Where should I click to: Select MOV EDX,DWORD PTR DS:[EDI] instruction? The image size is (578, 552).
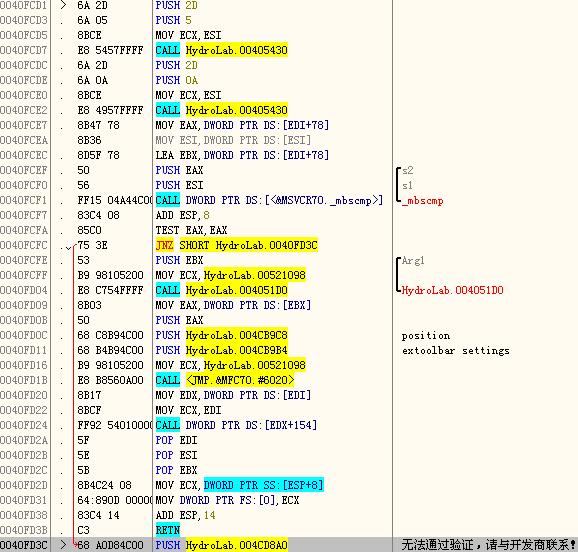pos(233,395)
